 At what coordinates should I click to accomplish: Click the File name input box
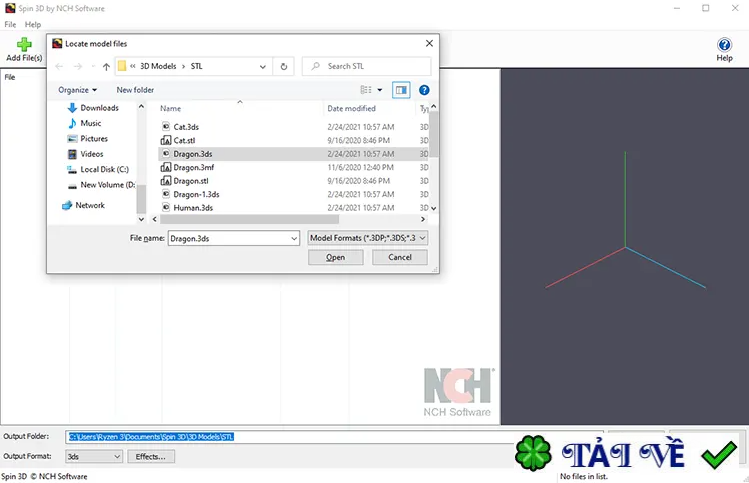pyautogui.click(x=229, y=238)
